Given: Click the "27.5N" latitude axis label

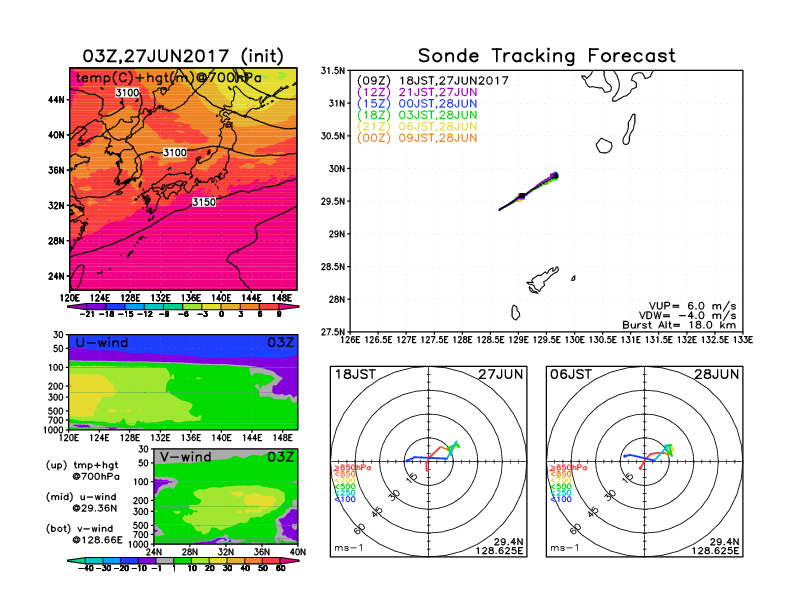Looking at the screenshot, I should click(x=333, y=332).
